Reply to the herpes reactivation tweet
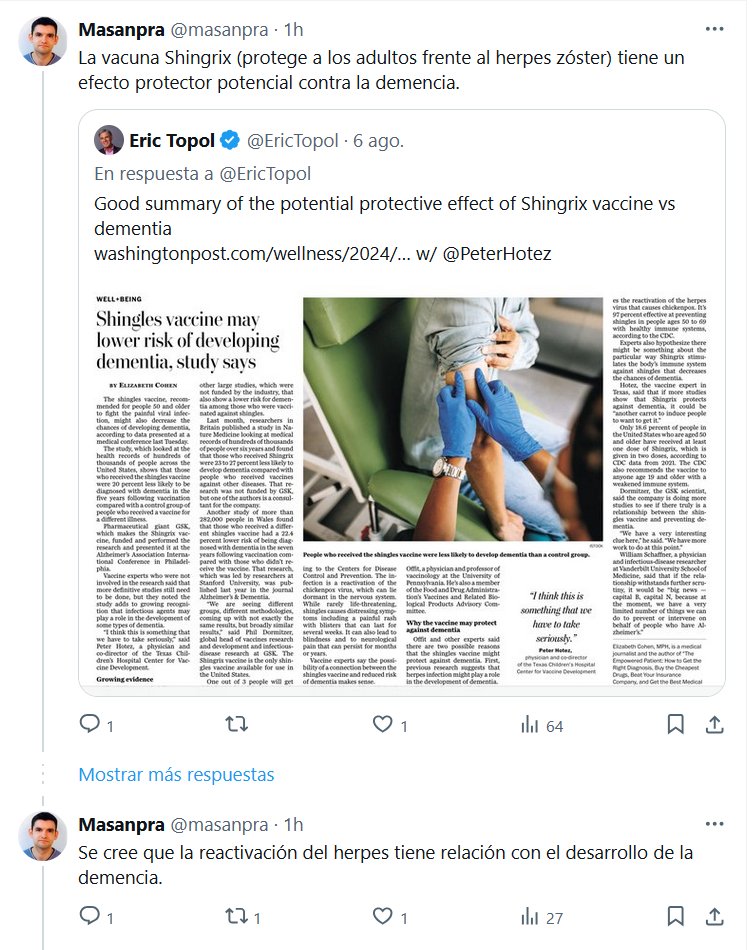Viewport: 756px width, 950px height. (x=90, y=916)
